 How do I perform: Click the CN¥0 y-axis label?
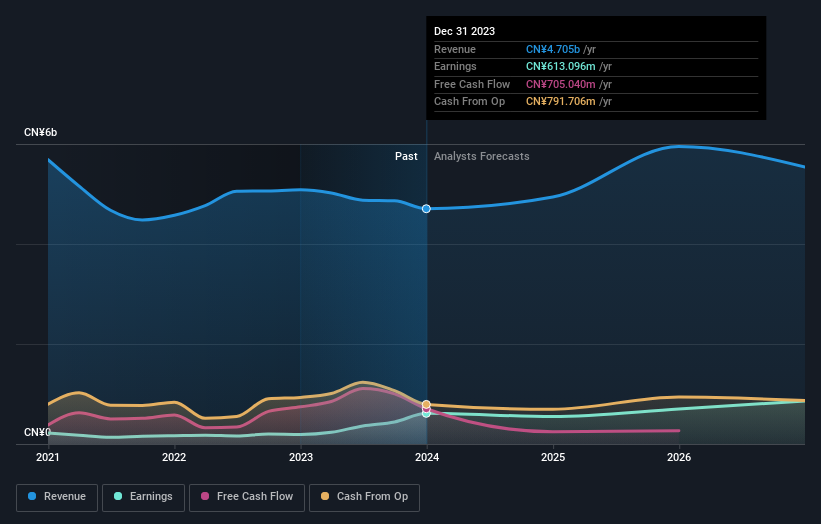37,432
